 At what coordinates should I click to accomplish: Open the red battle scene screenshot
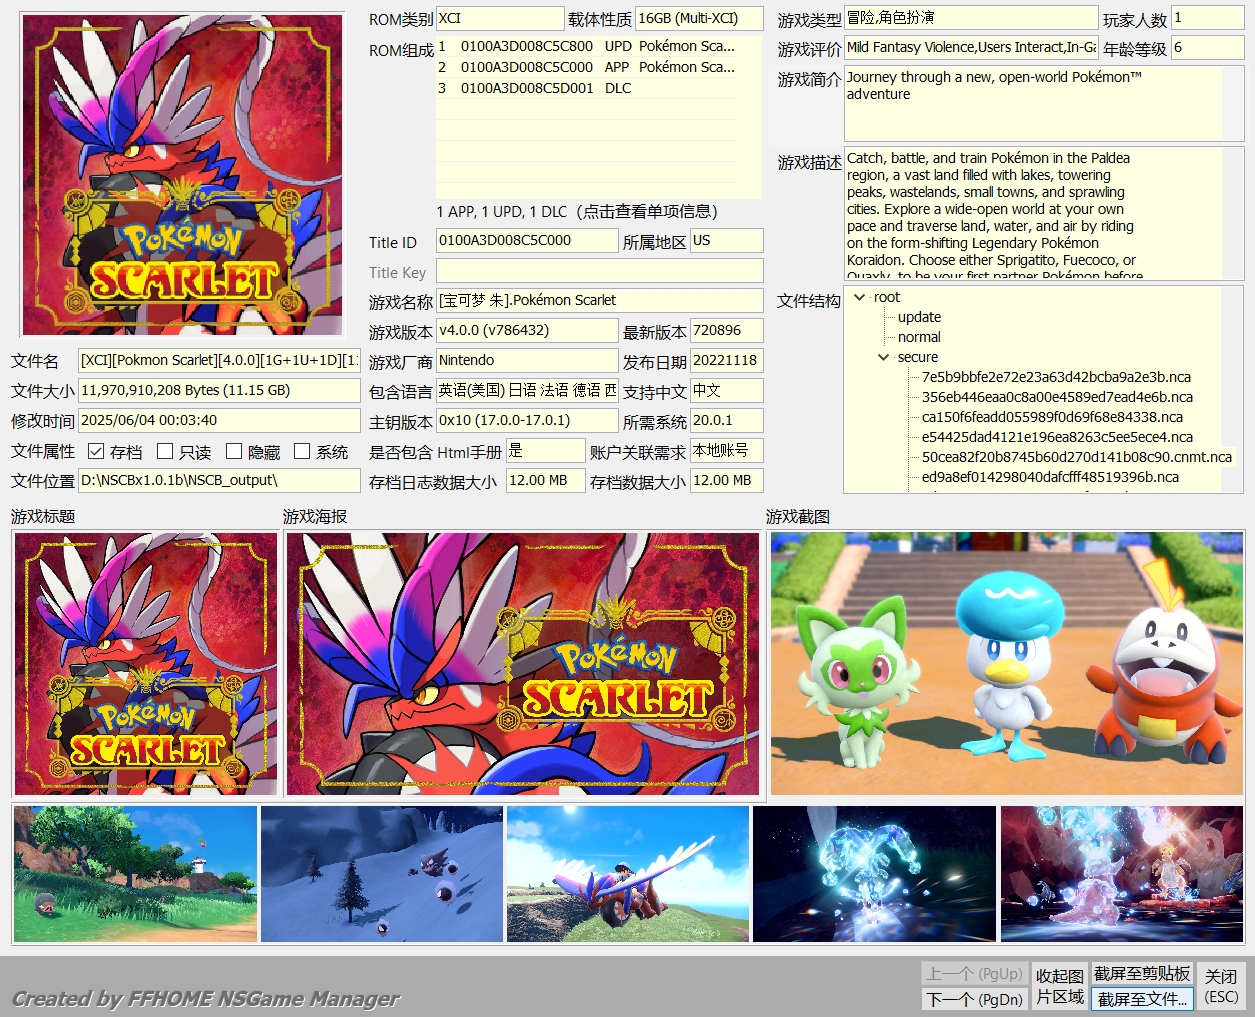coord(1122,874)
